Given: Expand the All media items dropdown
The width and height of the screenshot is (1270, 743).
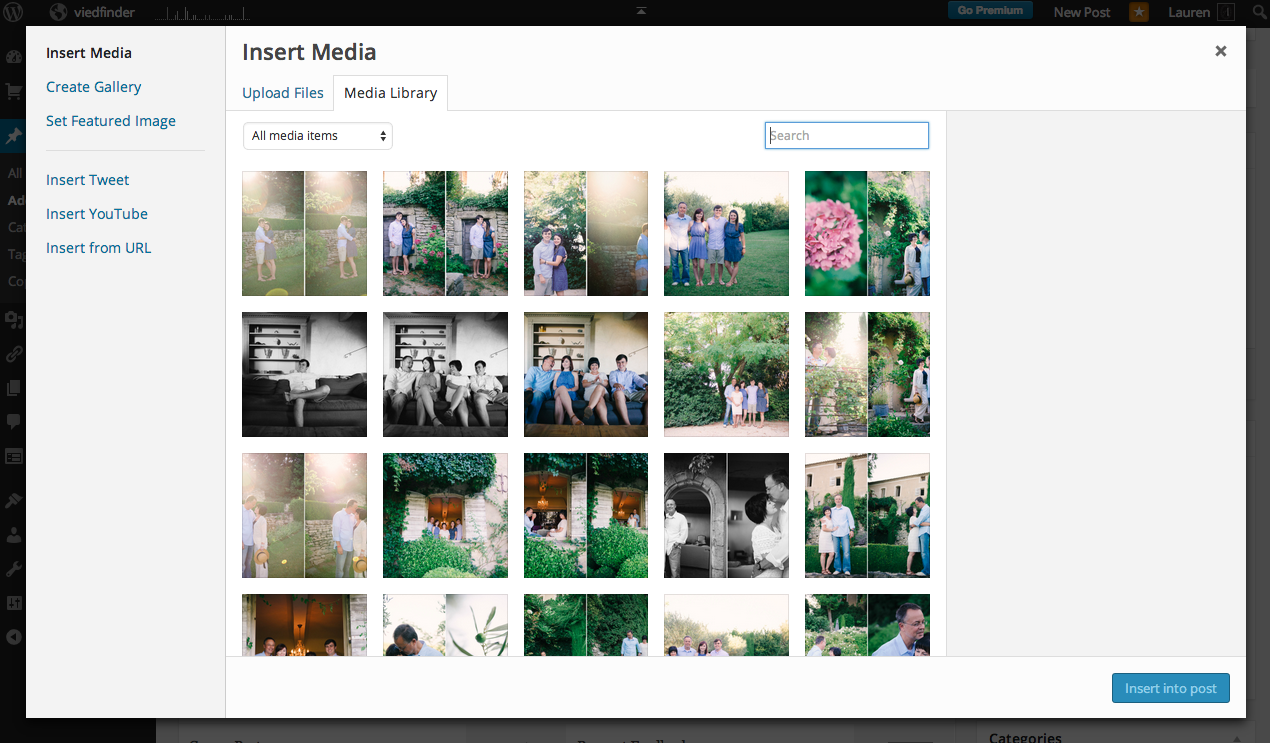Looking at the screenshot, I should coord(317,136).
